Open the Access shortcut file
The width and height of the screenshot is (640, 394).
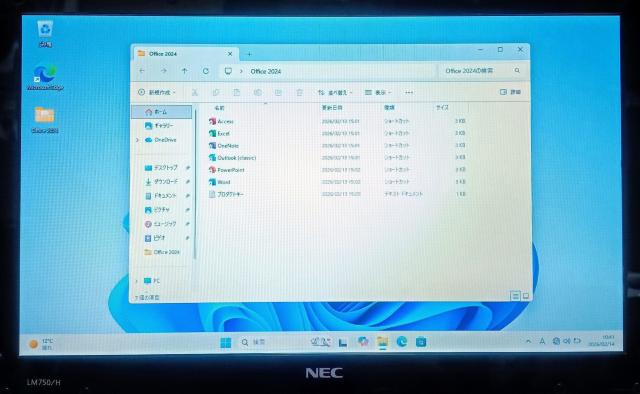221,121
